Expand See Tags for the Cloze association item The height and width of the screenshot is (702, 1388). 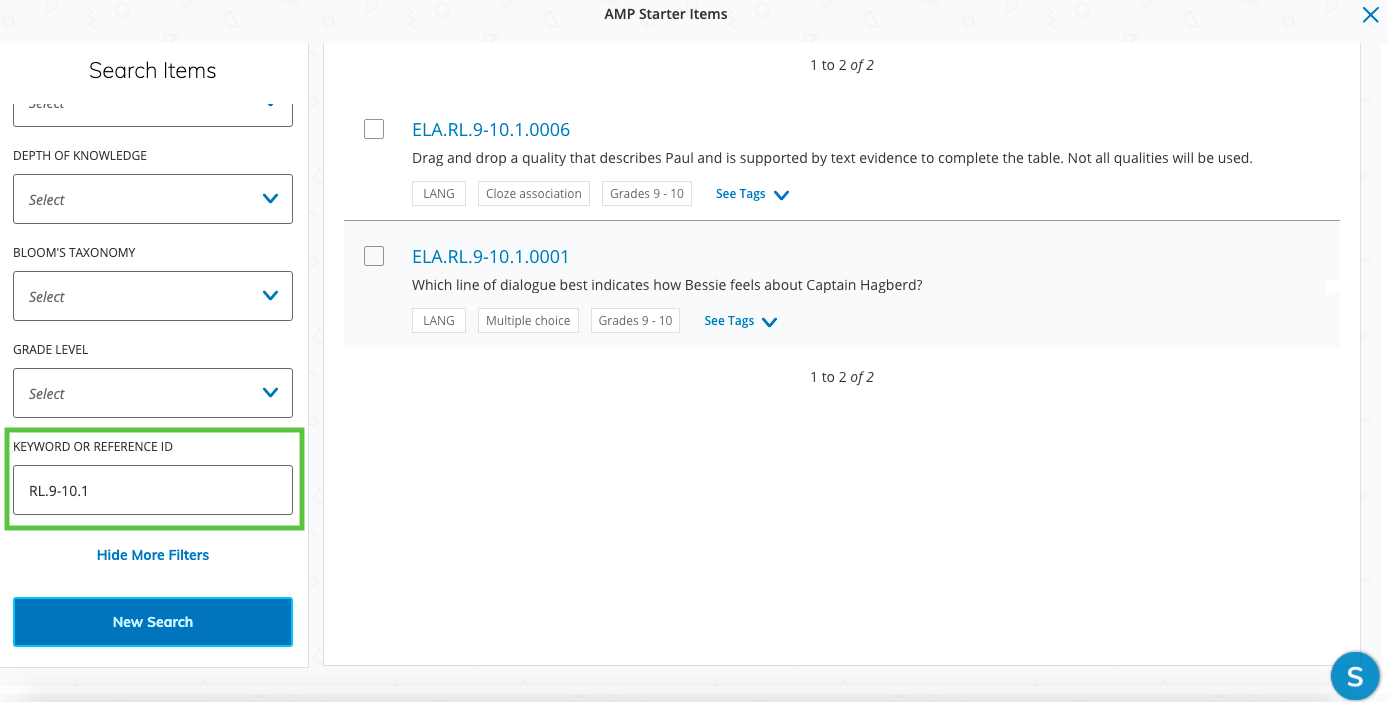[752, 194]
